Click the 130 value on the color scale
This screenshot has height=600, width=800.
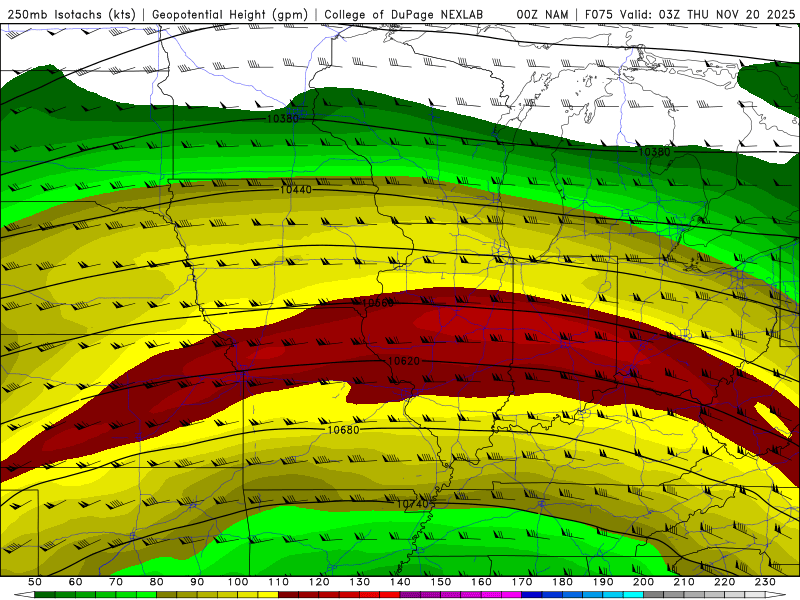pyautogui.click(x=360, y=582)
